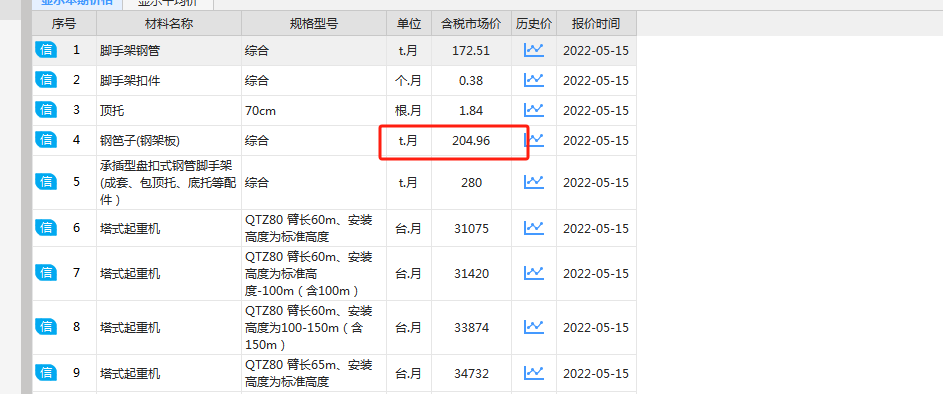Click the price value 0.38
Viewport: 943px width, 394px height.
tap(471, 81)
